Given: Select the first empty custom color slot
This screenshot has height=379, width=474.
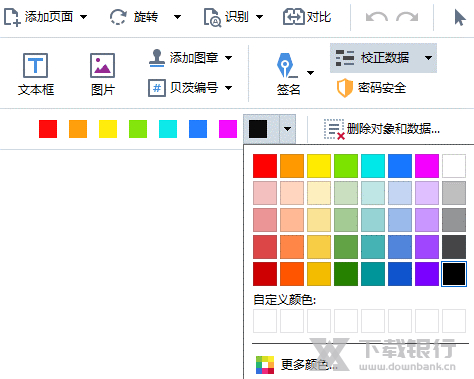Looking at the screenshot, I should pyautogui.click(x=265, y=321).
